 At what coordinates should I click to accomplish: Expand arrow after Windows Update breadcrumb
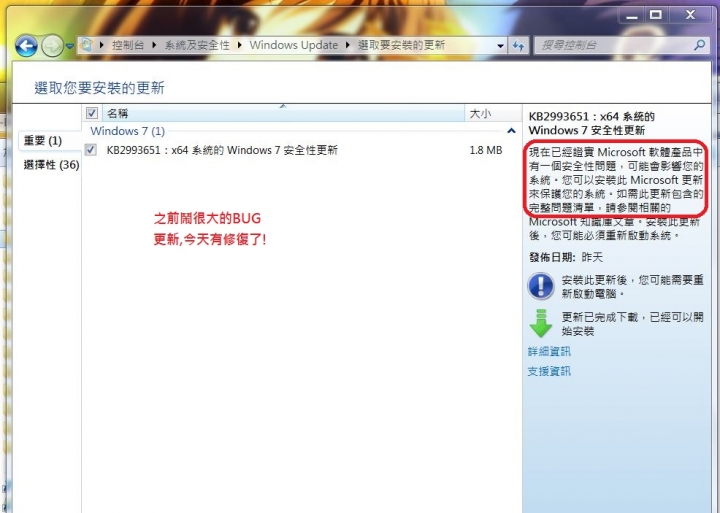348,45
